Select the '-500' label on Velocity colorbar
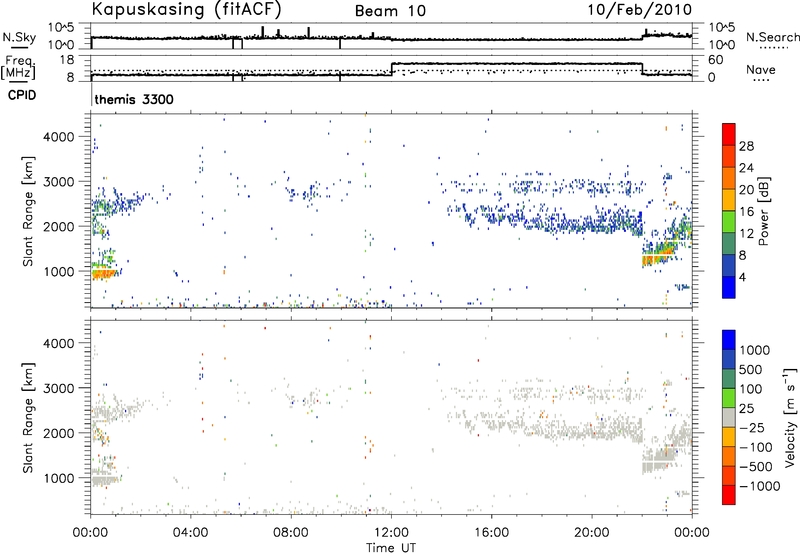The height and width of the screenshot is (554, 800). [x=755, y=466]
